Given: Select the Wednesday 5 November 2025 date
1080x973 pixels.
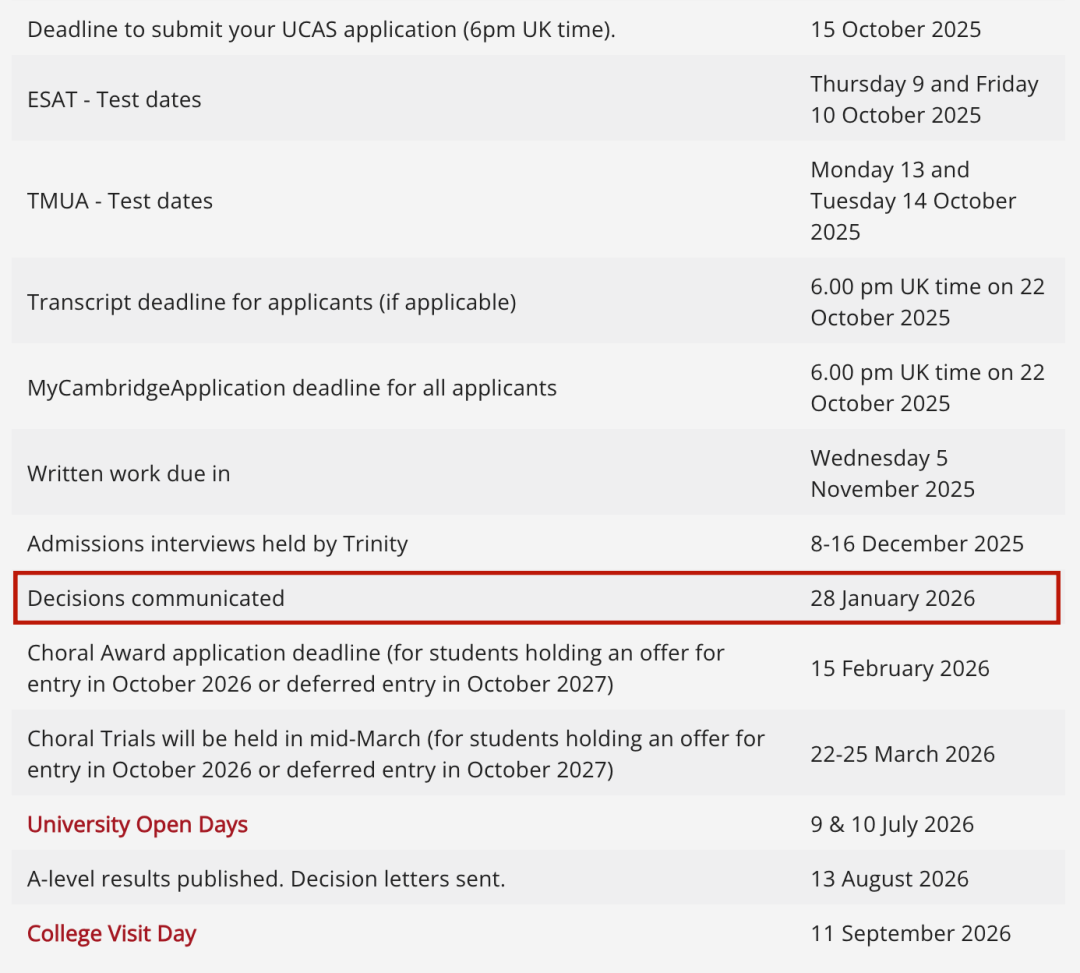Looking at the screenshot, I should [x=892, y=474].
